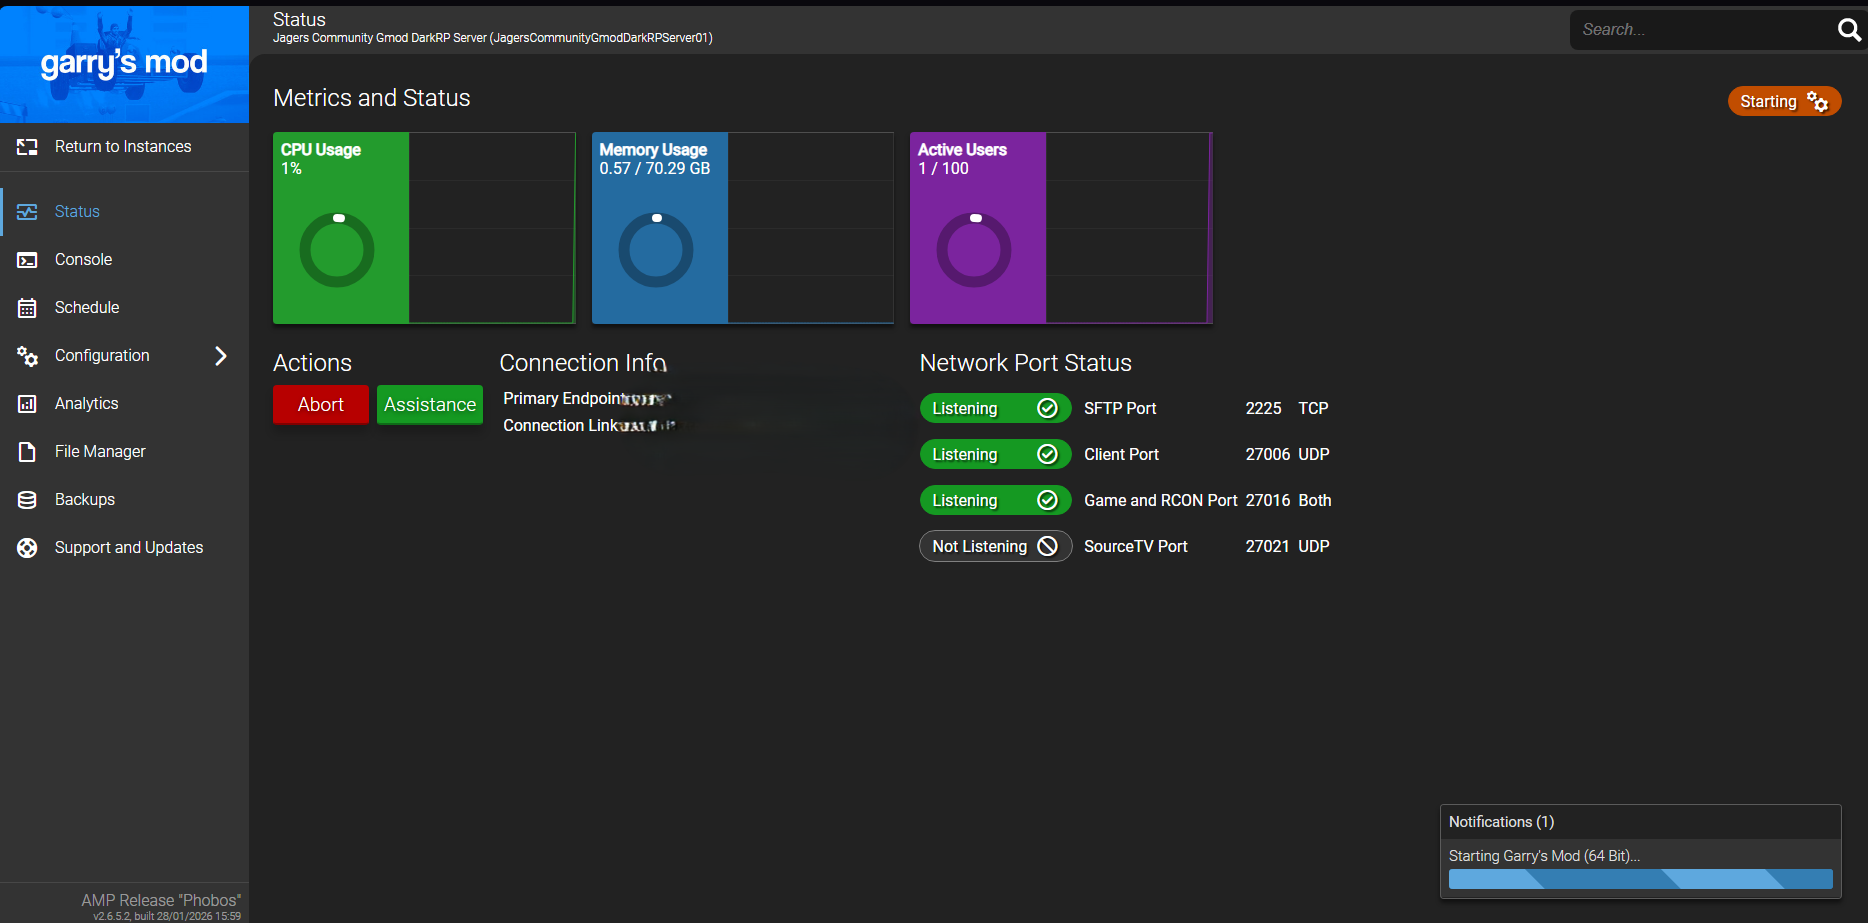Click the Support and Updates lifebuoy icon
This screenshot has width=1868, height=923.
27,548
